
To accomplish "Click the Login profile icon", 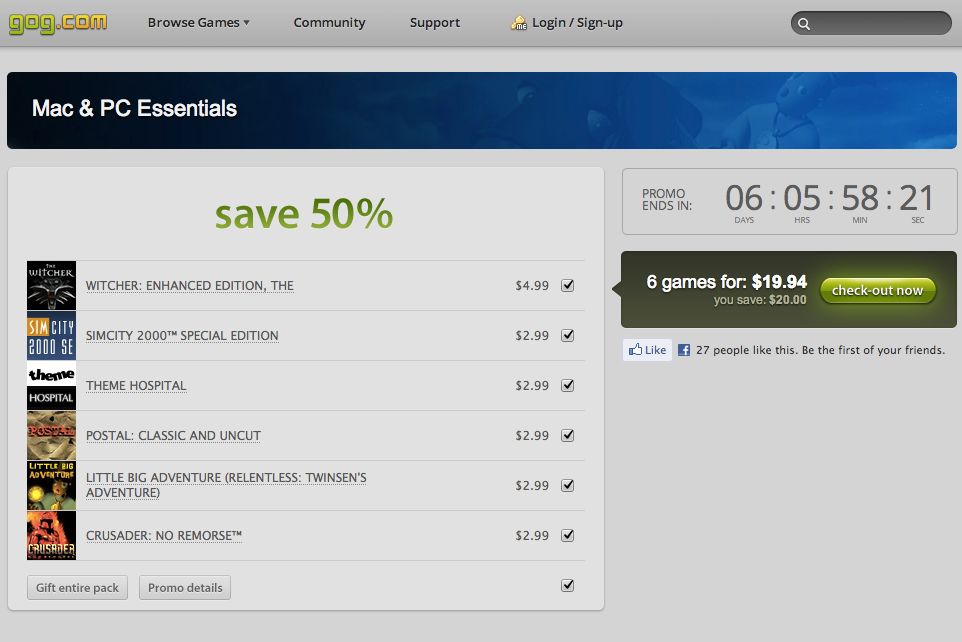I will (x=519, y=23).
